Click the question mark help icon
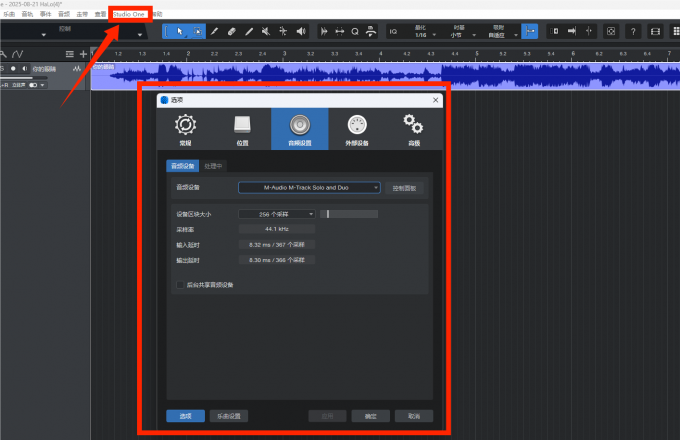Screen dimensions: 680x440 (x=633, y=31)
